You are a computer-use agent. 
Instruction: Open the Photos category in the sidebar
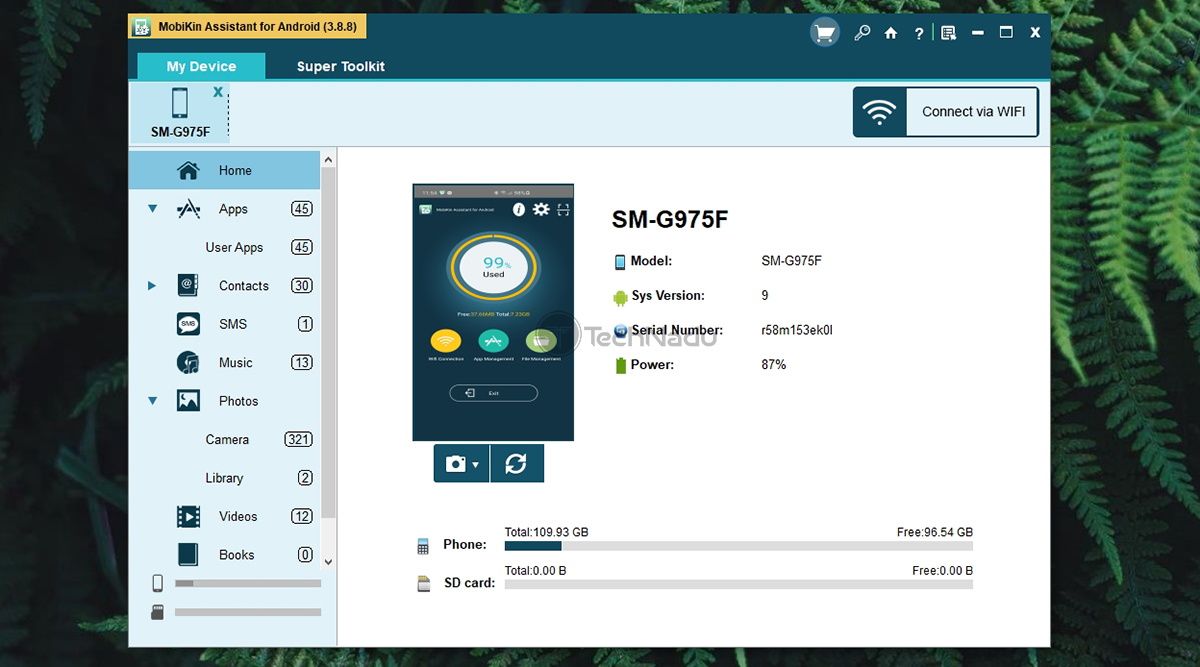(x=224, y=401)
